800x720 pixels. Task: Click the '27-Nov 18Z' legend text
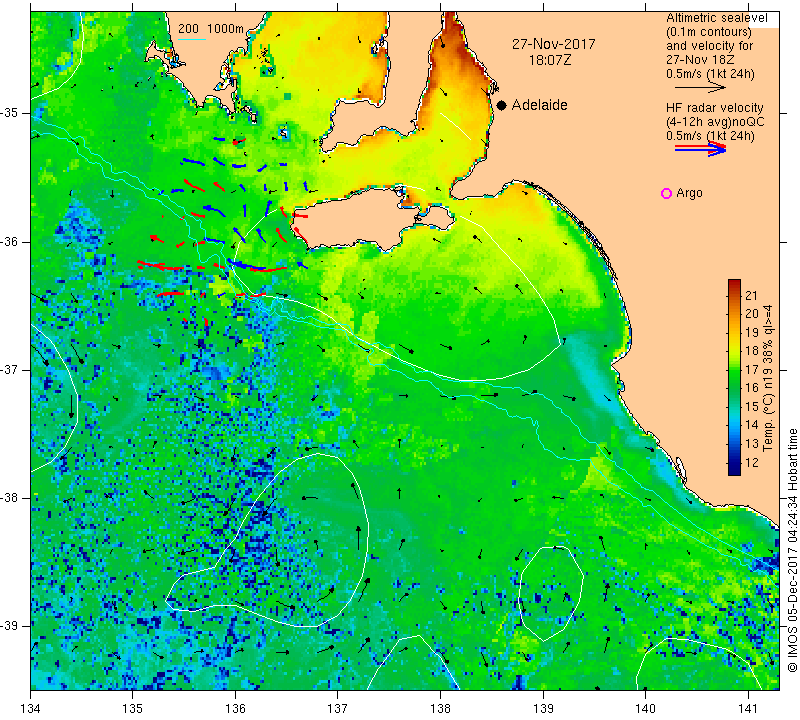click(700, 60)
